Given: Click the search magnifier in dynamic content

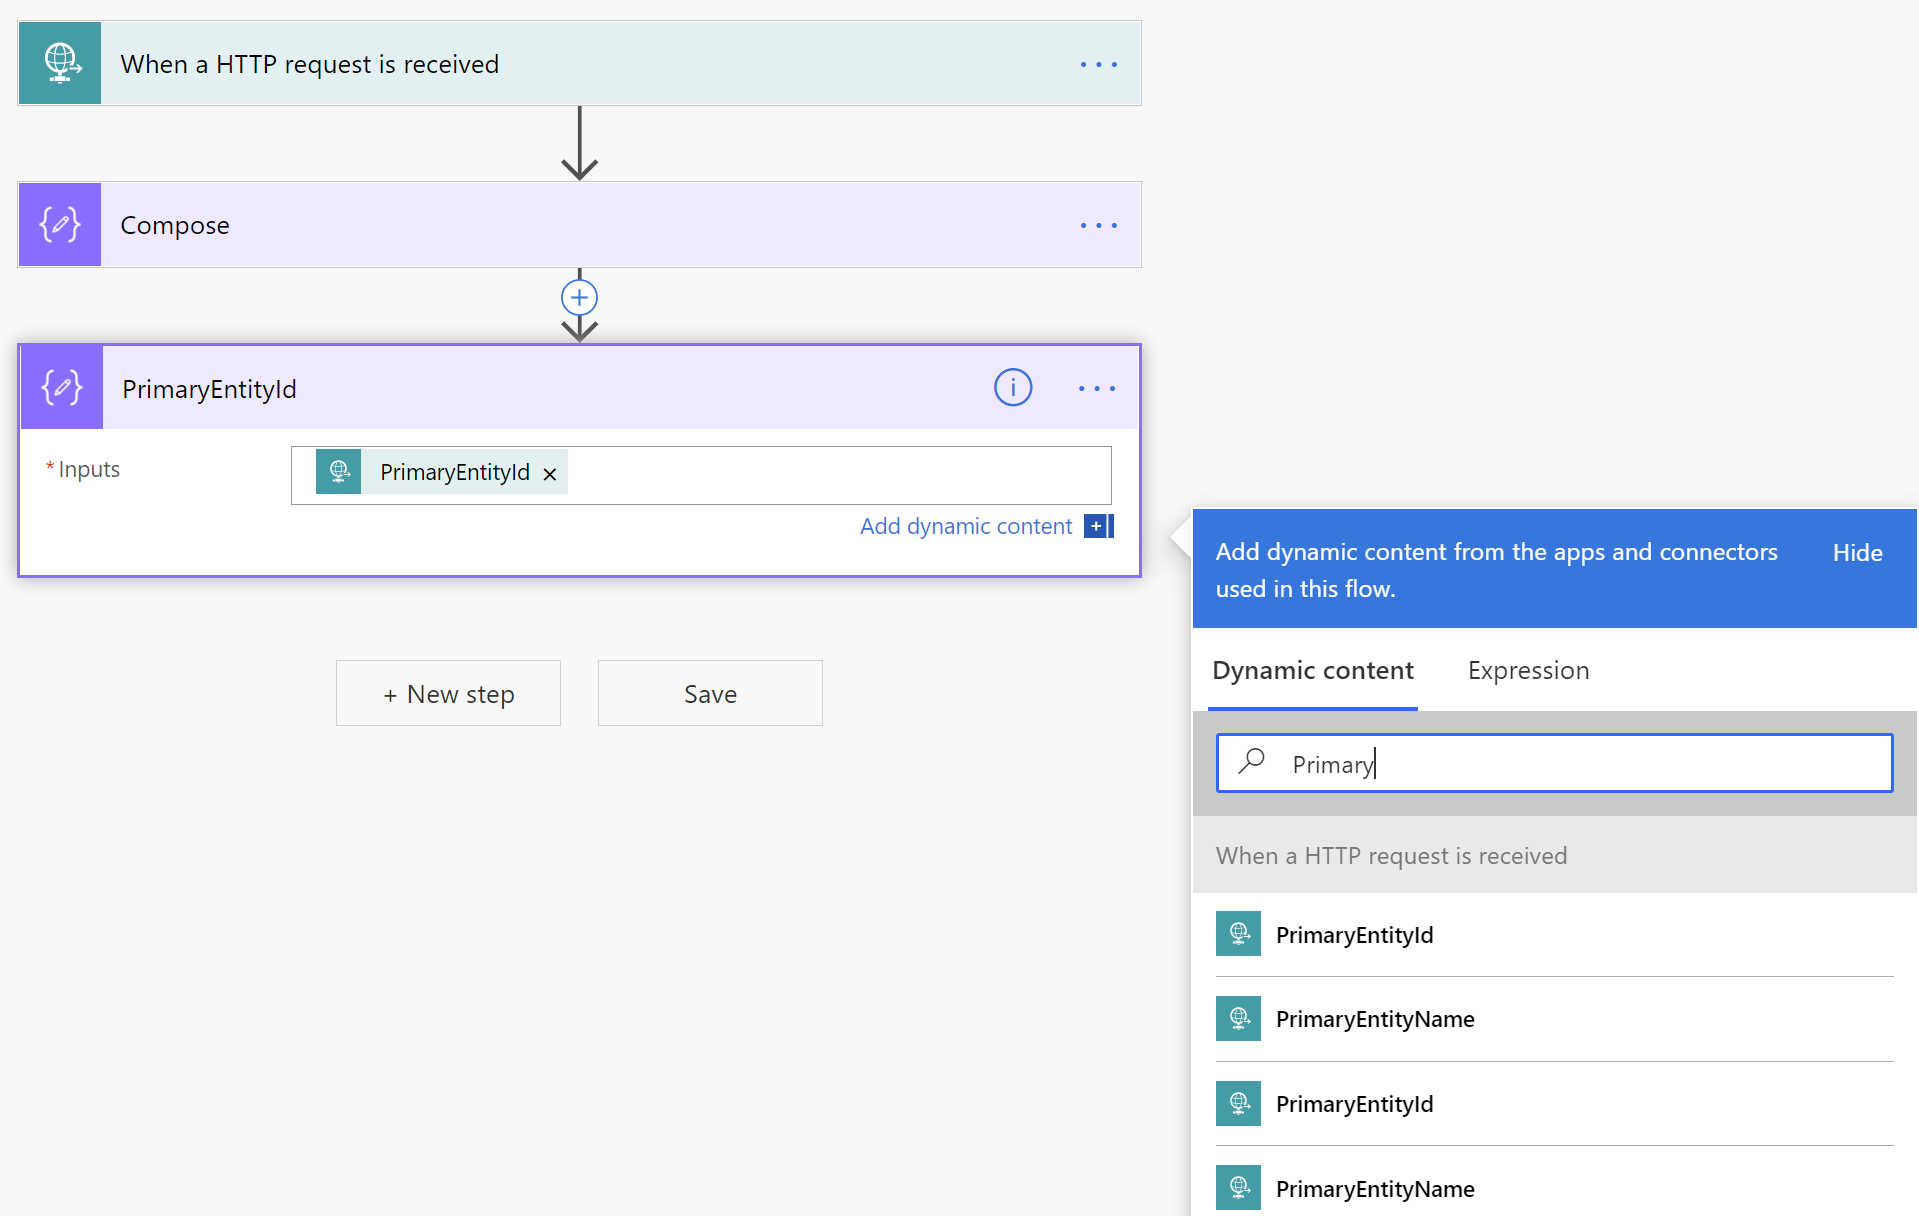Looking at the screenshot, I should (1250, 762).
